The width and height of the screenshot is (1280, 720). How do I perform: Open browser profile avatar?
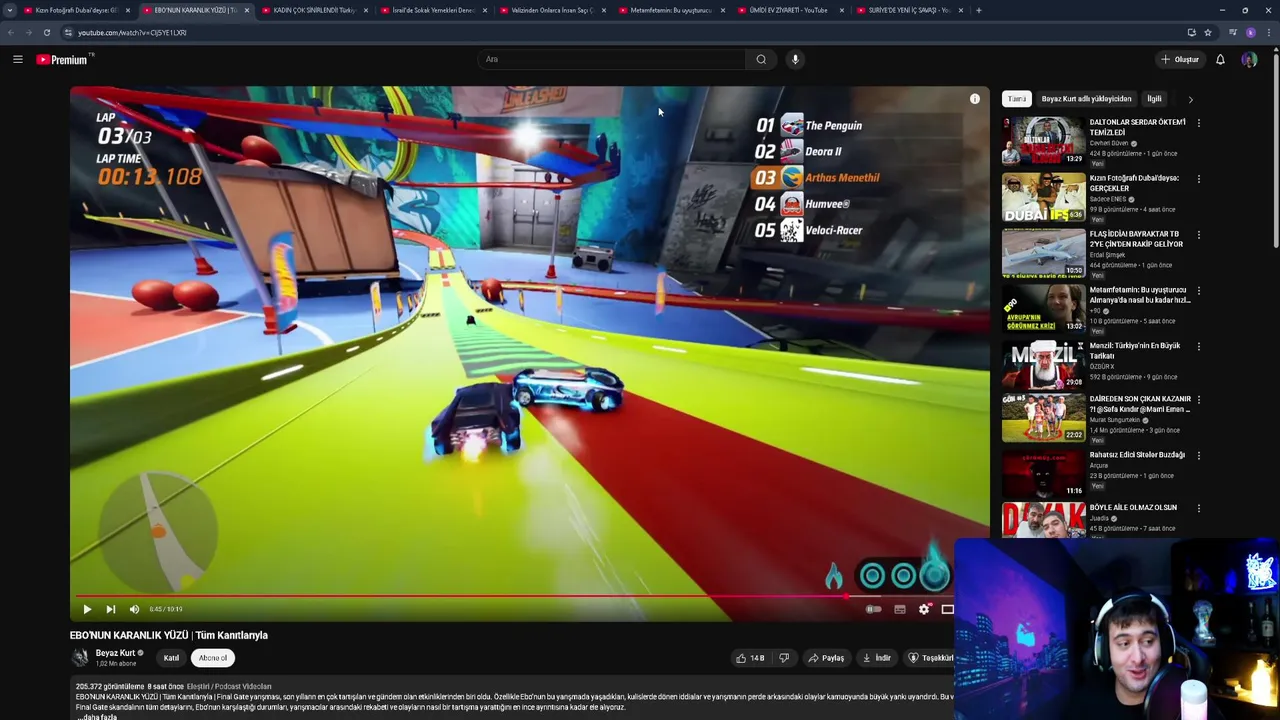click(1251, 32)
